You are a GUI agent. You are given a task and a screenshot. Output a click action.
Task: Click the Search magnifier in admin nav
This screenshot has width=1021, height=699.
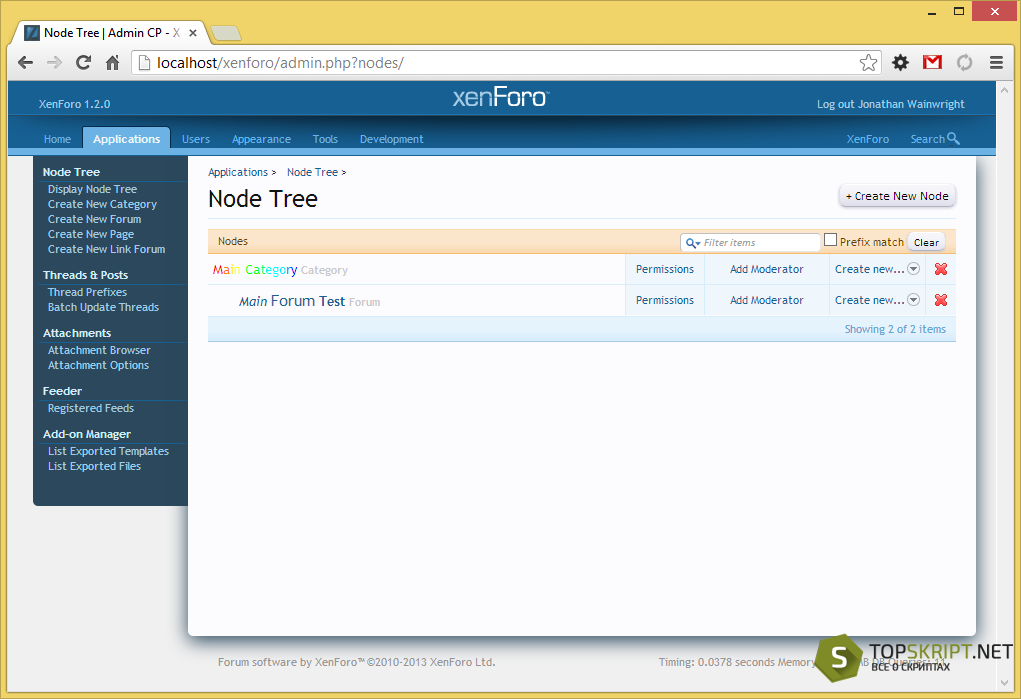(x=953, y=138)
